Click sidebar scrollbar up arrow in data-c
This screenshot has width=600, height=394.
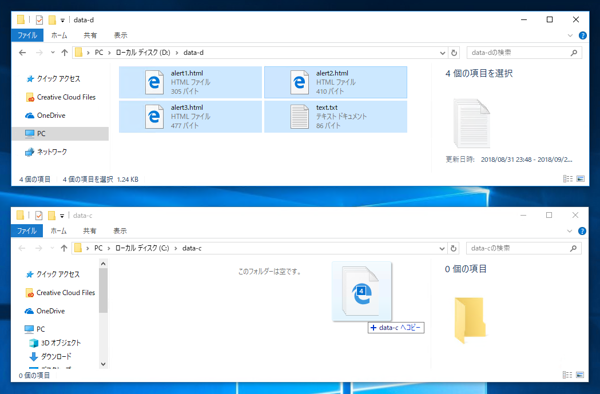(103, 264)
